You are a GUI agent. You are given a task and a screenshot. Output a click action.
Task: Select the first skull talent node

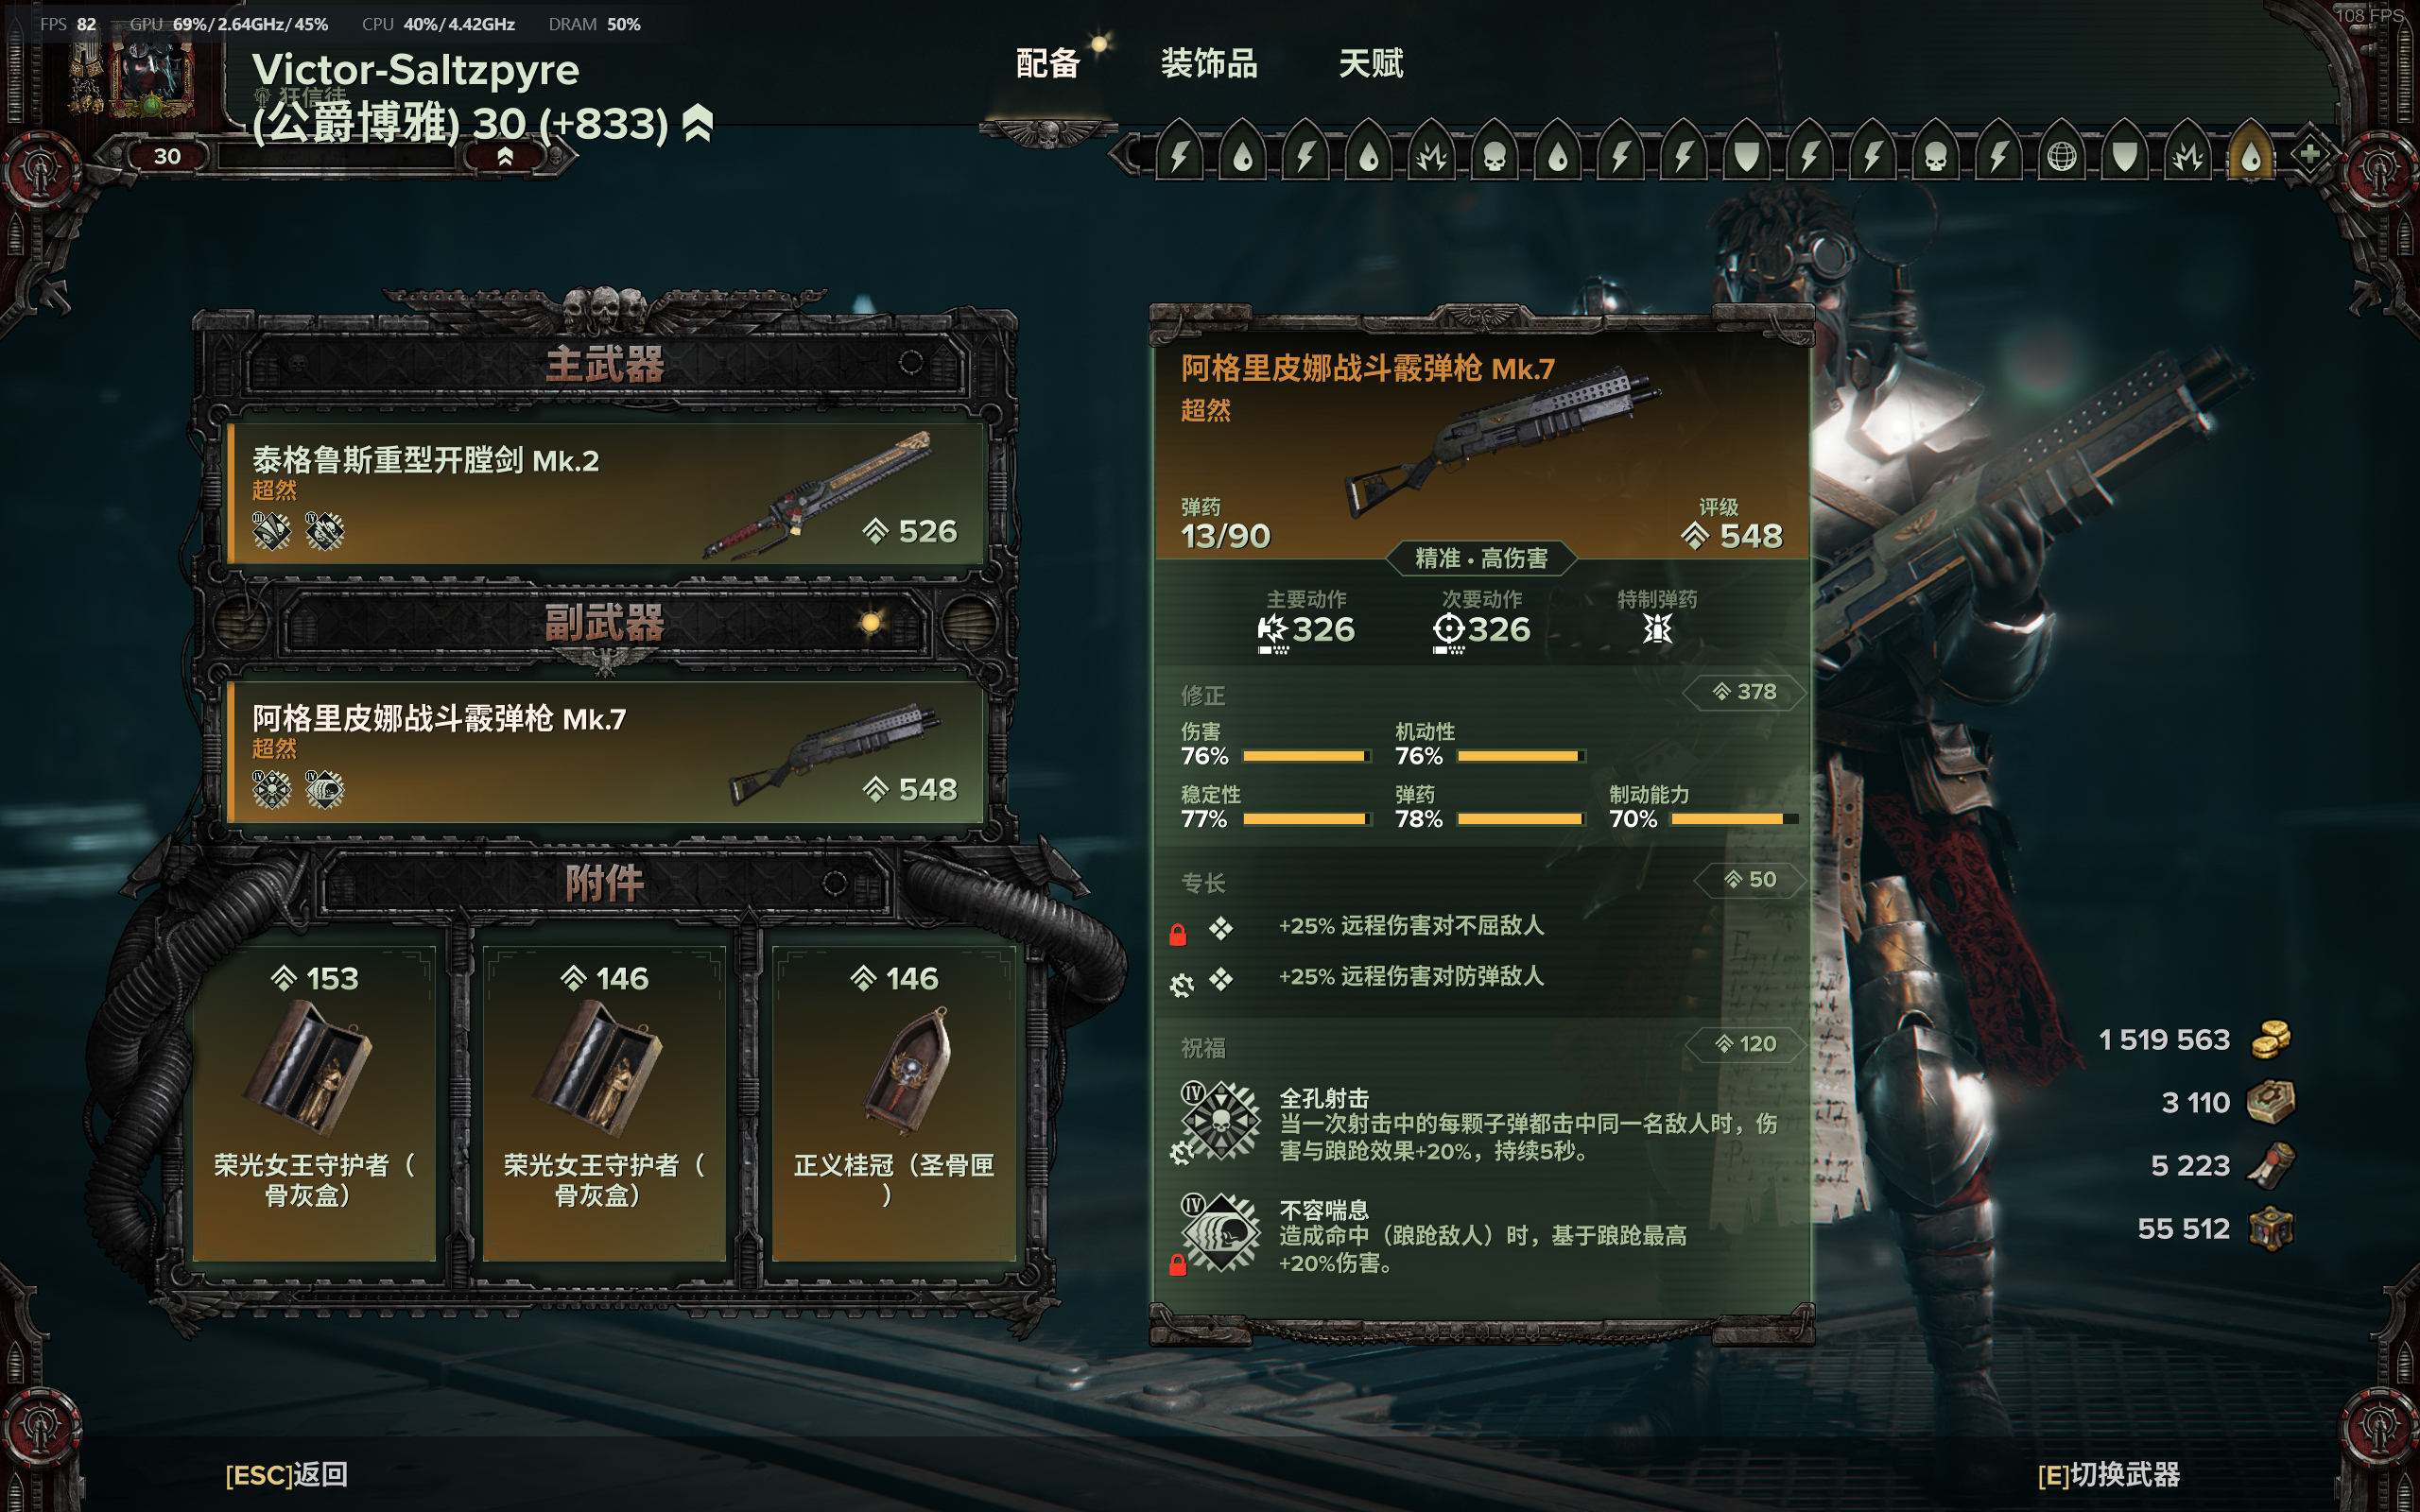click(x=1494, y=155)
